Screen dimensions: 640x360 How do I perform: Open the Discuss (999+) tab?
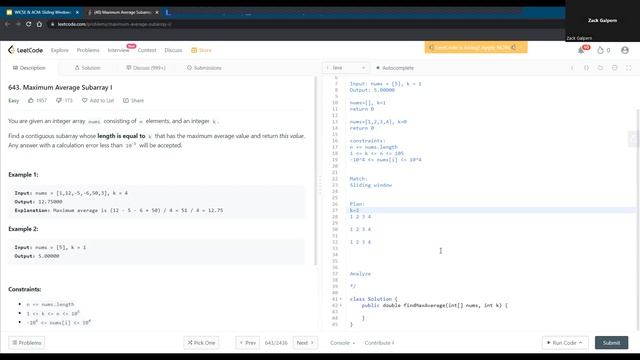click(146, 68)
